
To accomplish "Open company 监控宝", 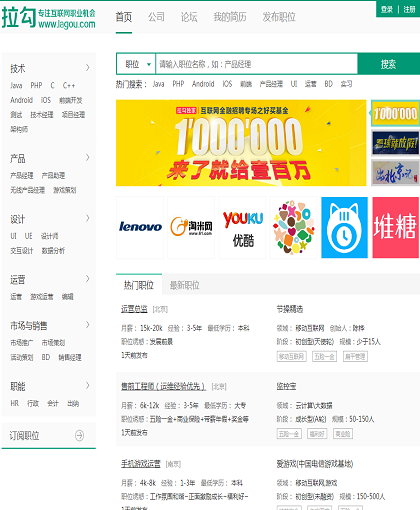I will point(286,386).
